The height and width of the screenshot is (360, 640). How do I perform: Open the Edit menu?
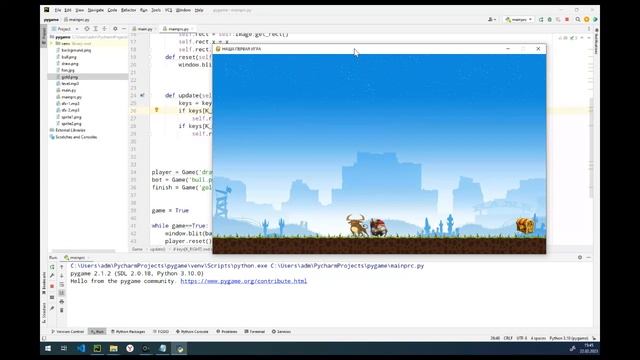68,10
